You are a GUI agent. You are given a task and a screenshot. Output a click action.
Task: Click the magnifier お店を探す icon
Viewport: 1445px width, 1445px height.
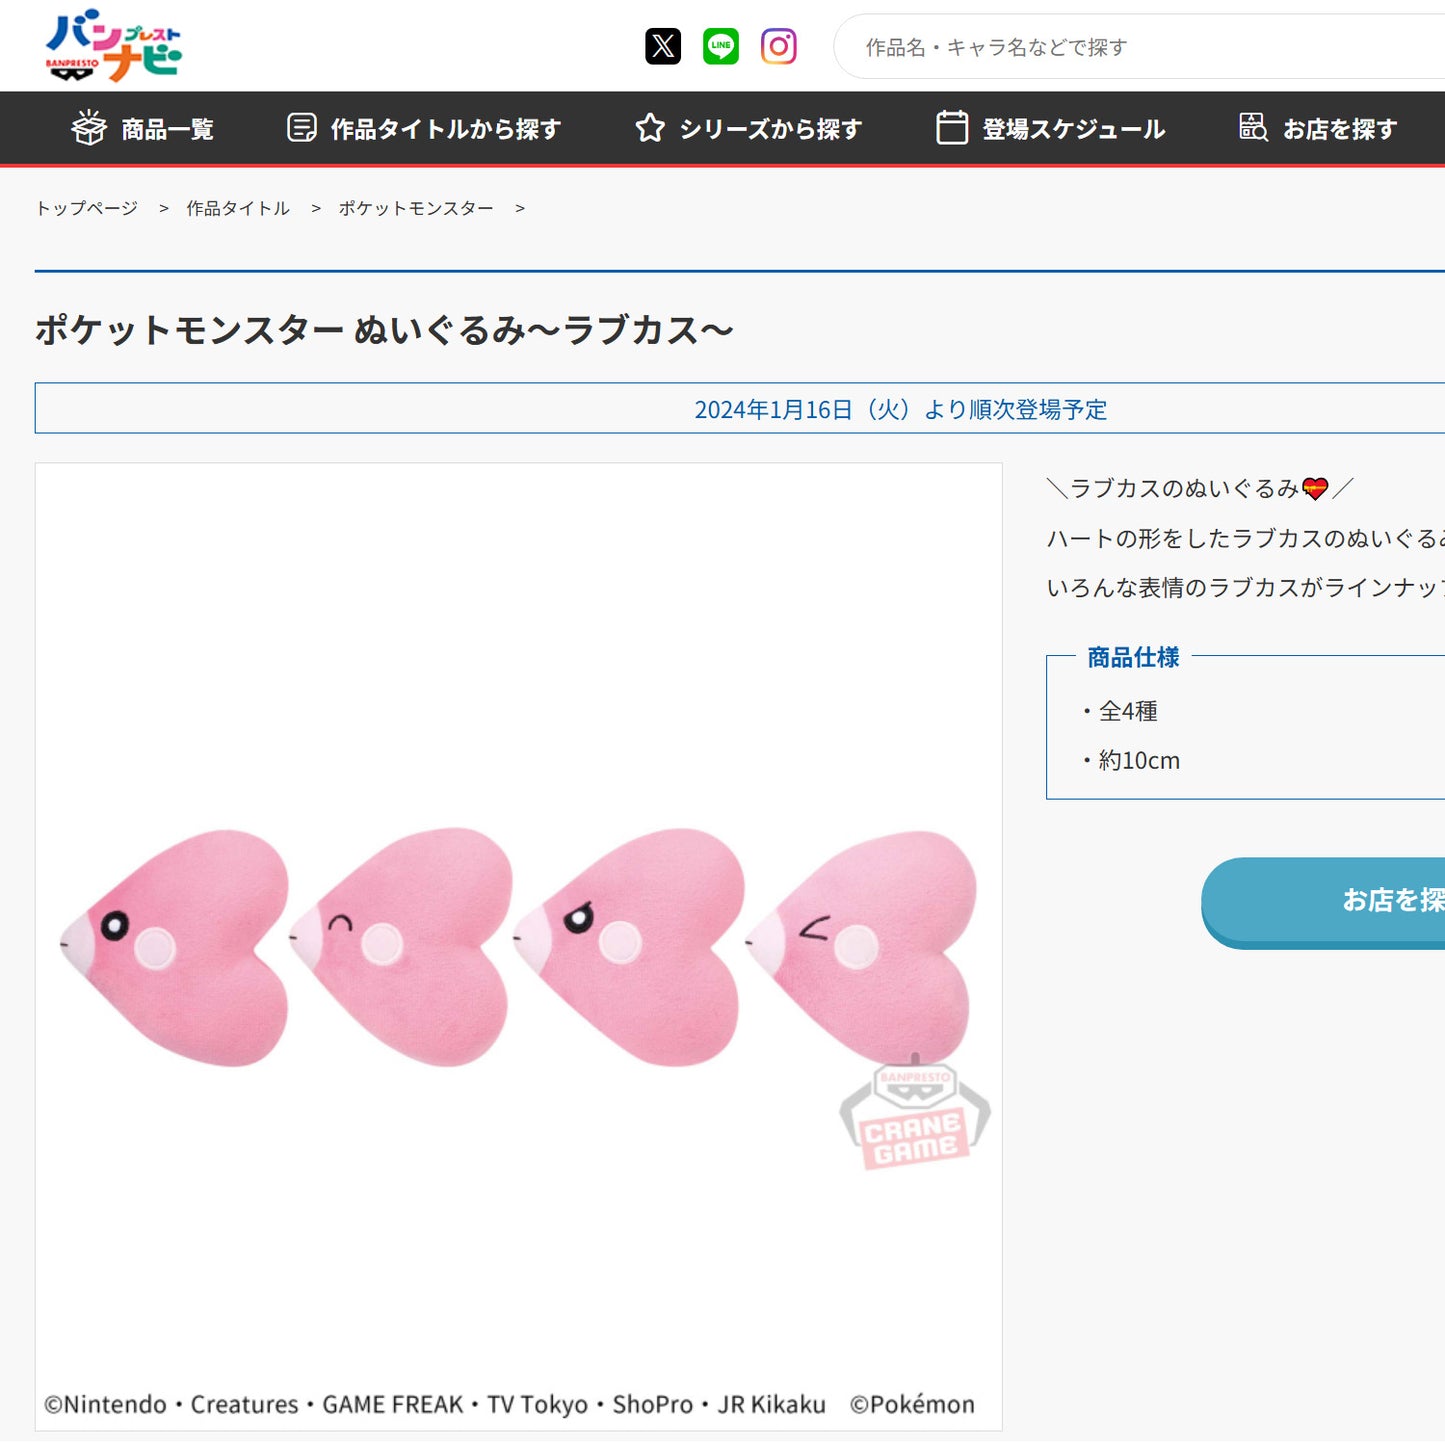[1254, 128]
